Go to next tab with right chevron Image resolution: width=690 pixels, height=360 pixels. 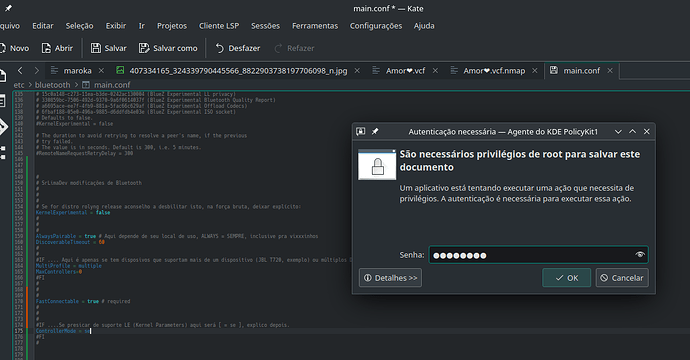pos(37,70)
